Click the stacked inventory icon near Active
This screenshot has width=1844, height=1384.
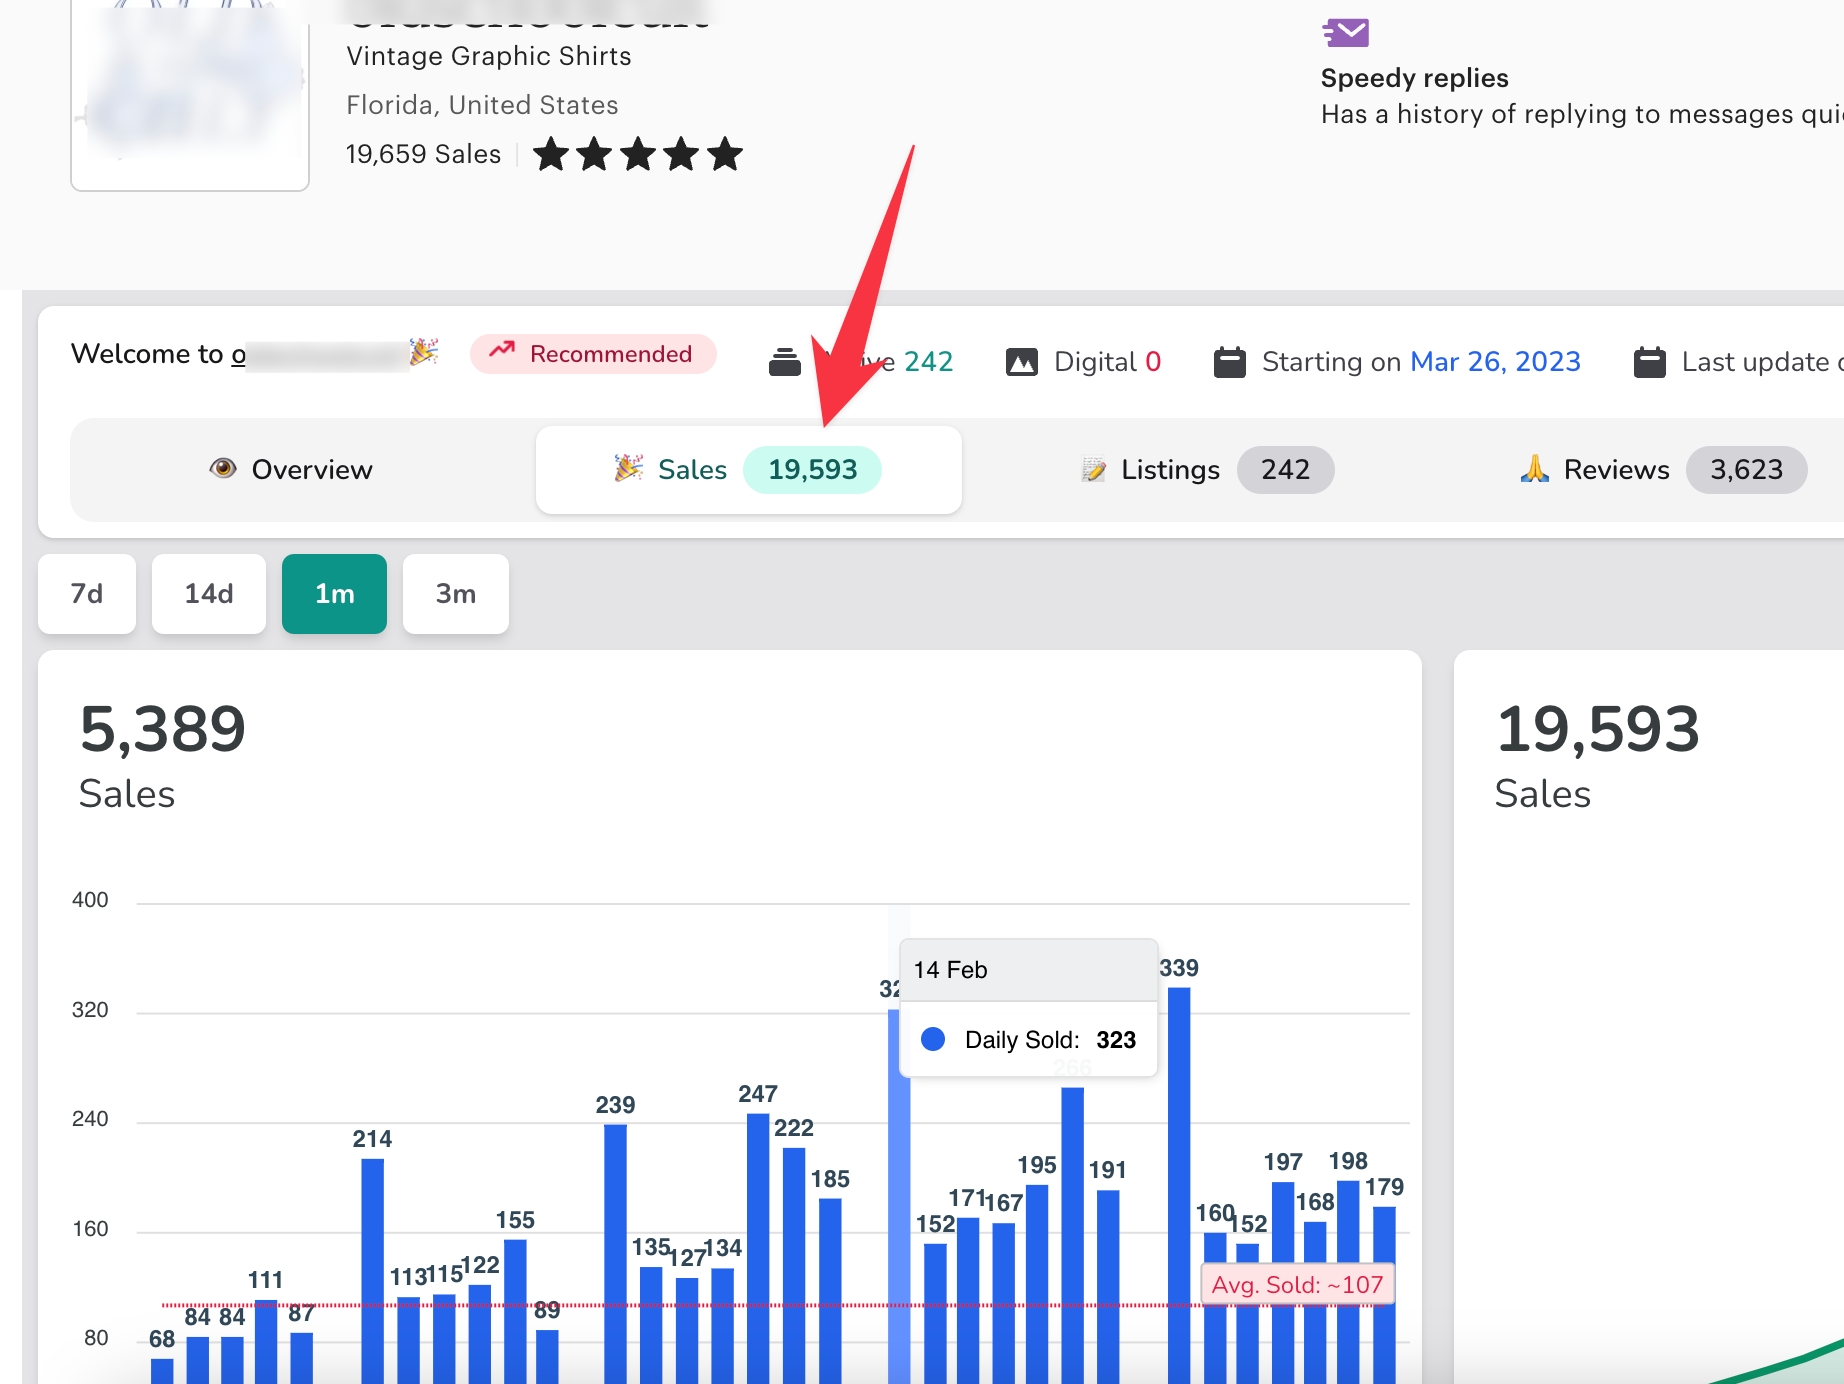click(x=785, y=362)
